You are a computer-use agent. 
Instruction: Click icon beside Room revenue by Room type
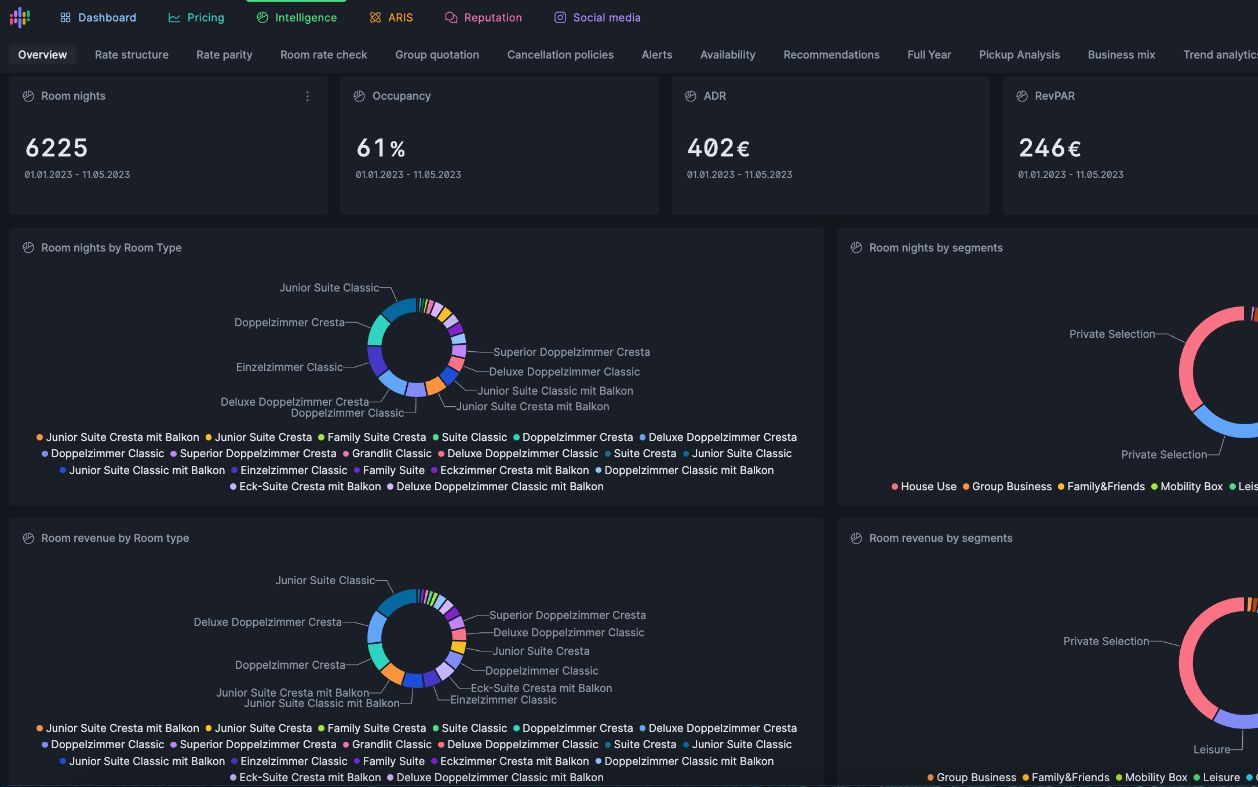point(28,538)
